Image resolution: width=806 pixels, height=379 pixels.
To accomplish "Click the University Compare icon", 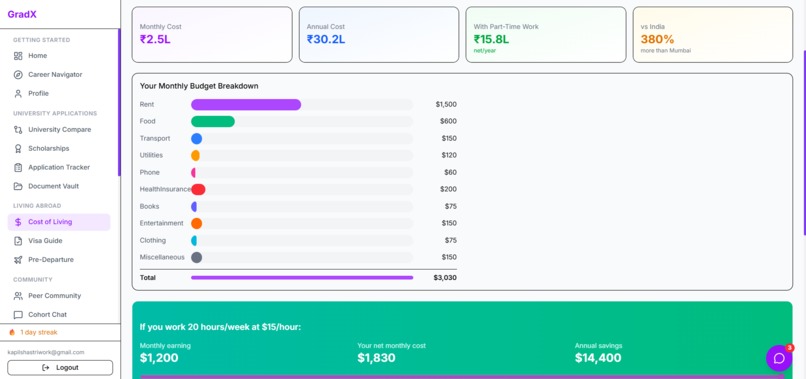I will click(18, 130).
